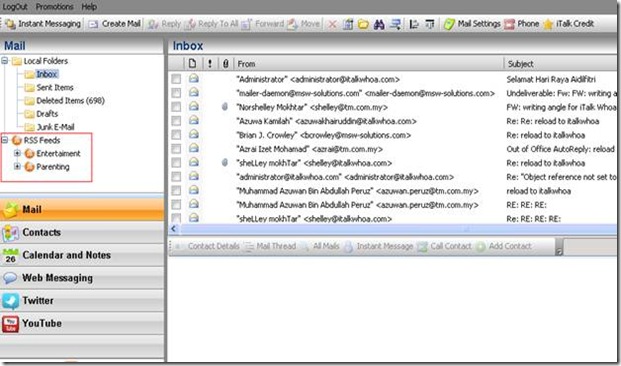Click the horizontal scrollbar left arrow

tap(173, 229)
